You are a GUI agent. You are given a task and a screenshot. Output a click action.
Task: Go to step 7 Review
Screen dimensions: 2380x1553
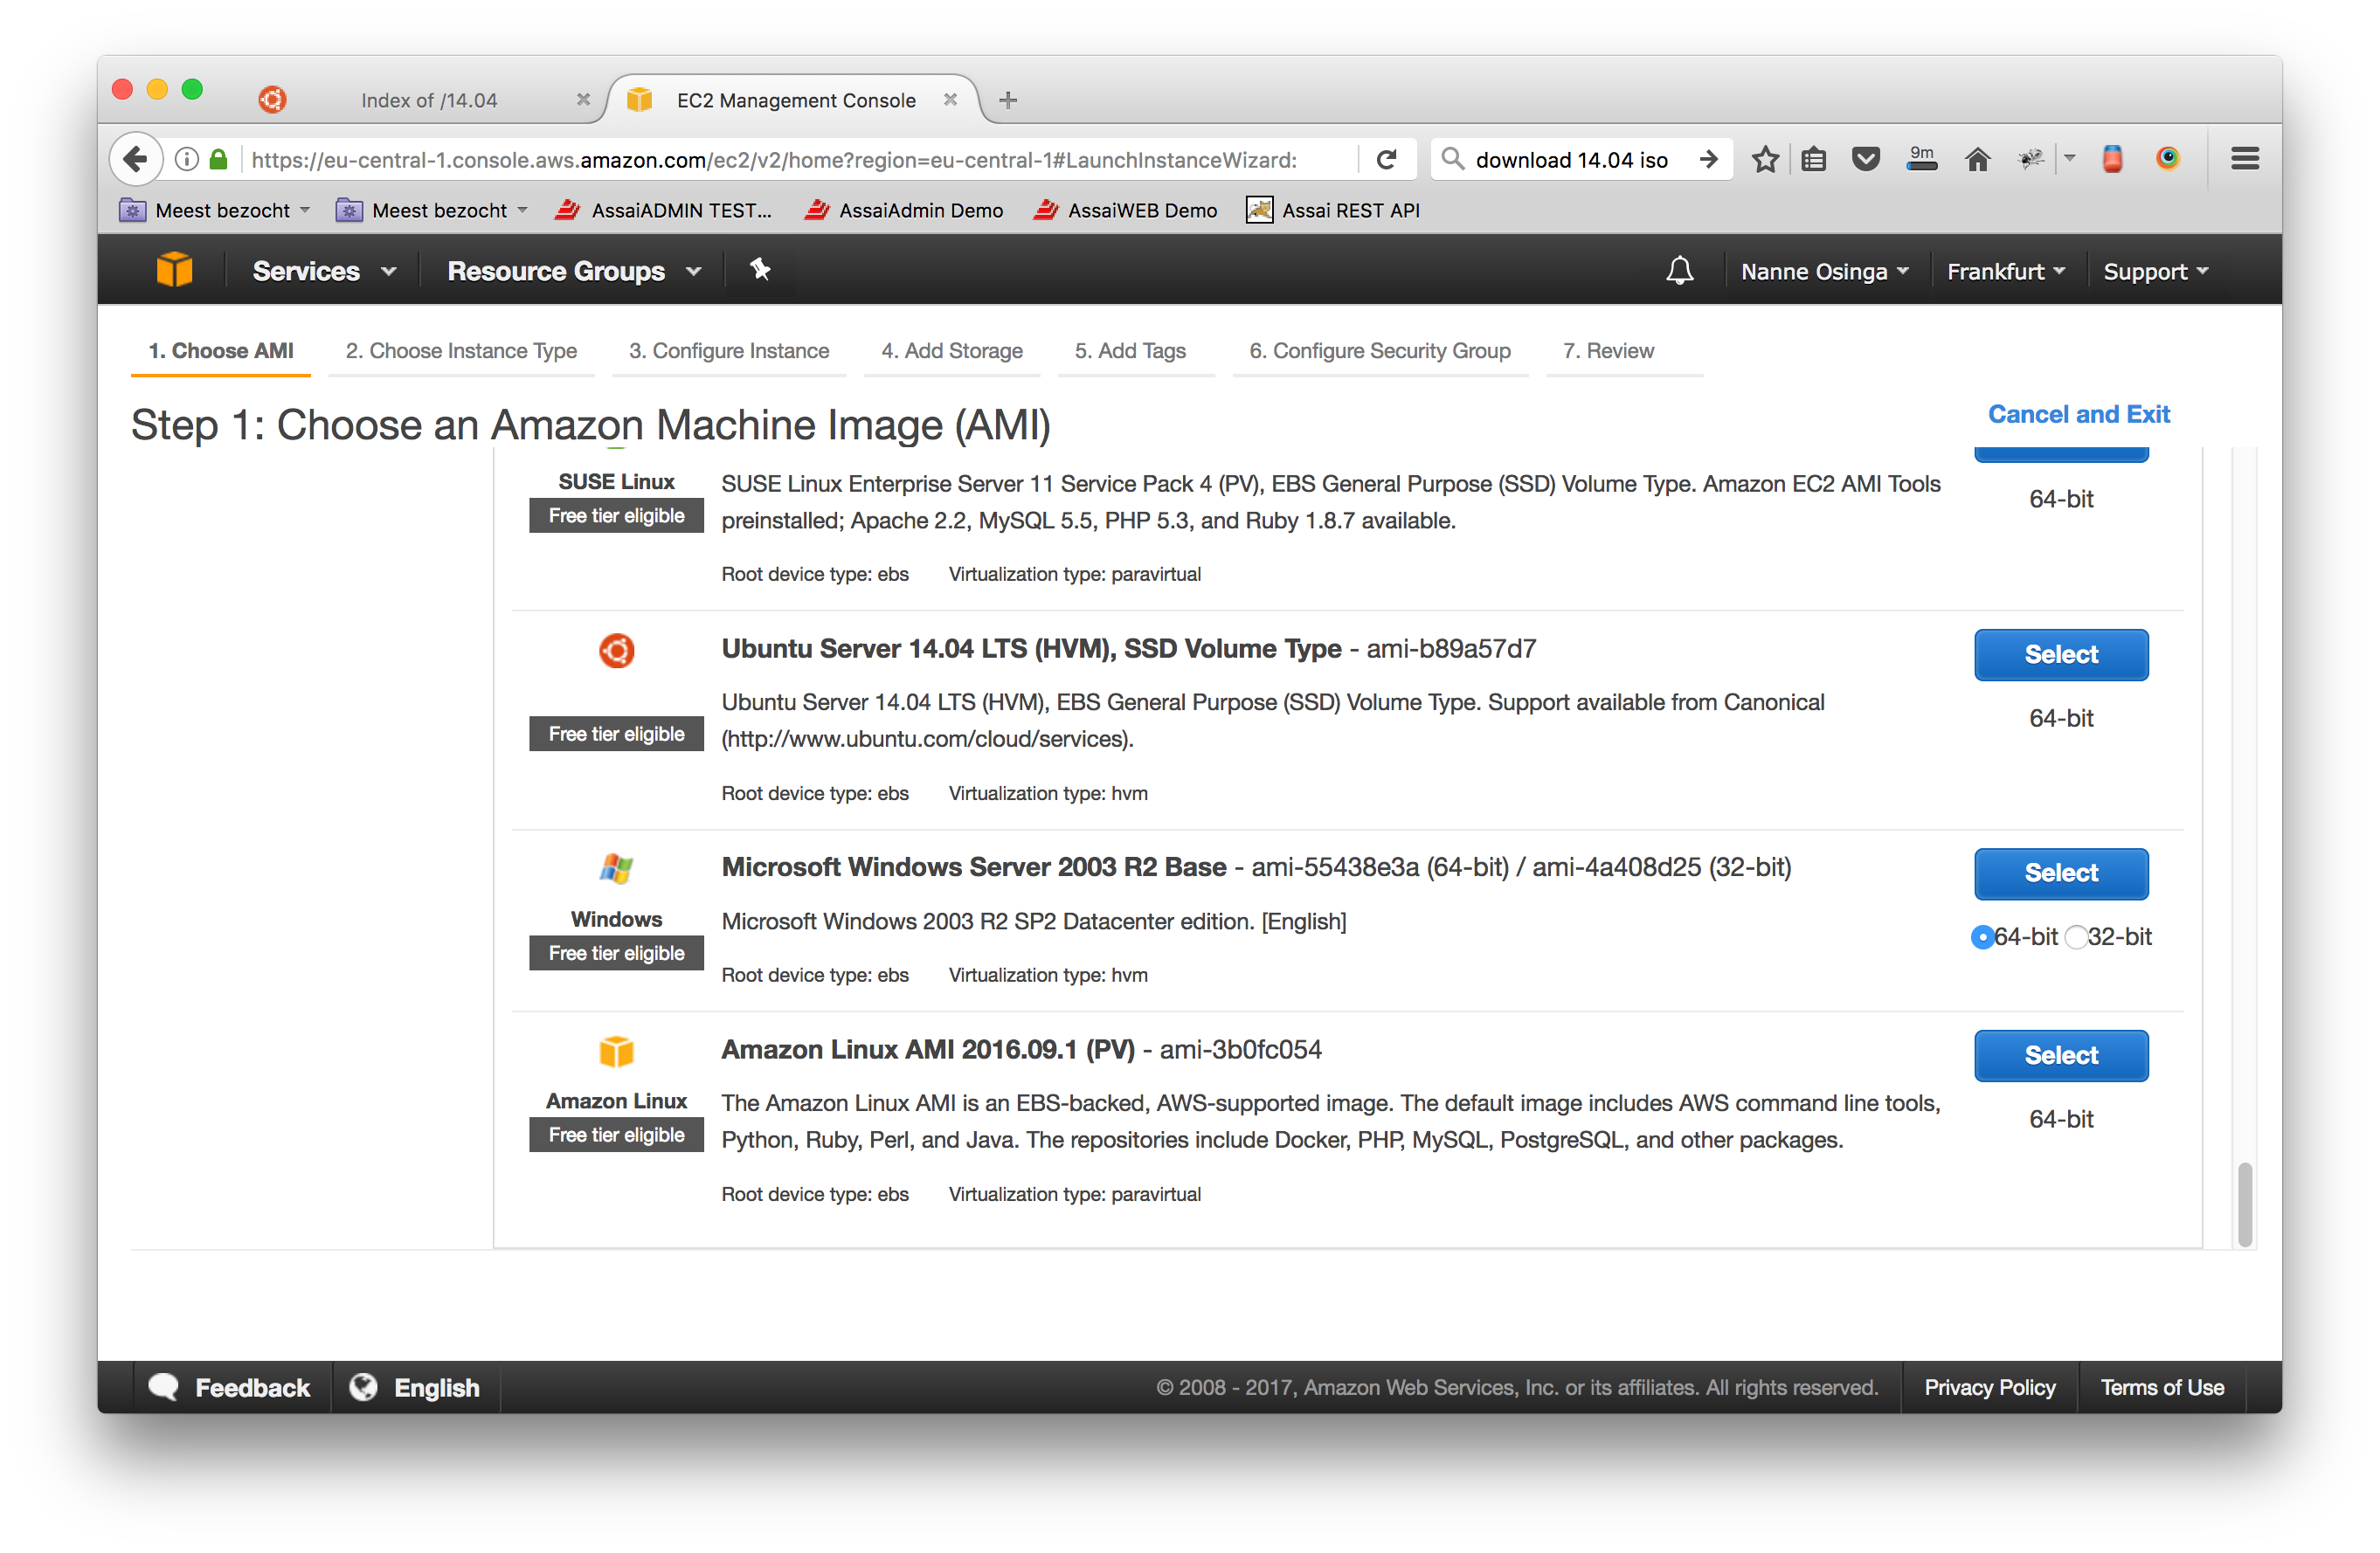point(1608,351)
